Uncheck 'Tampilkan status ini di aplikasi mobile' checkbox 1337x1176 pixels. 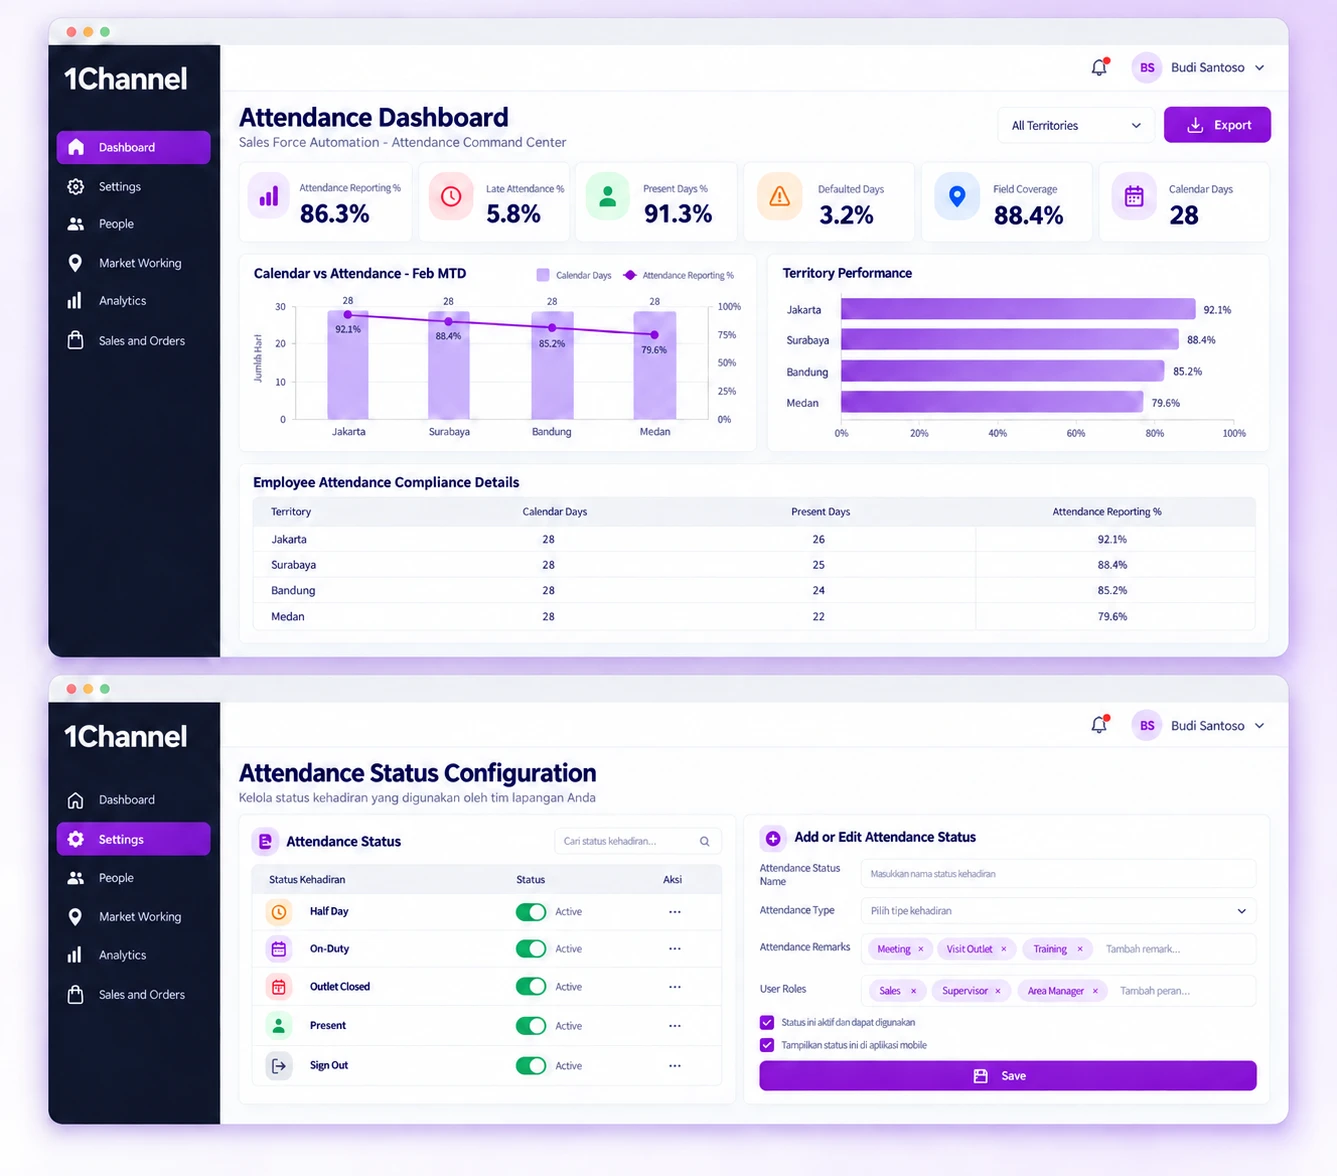point(767,1045)
